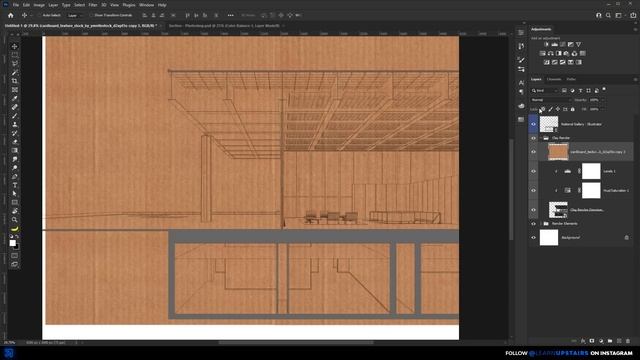
Task: Select the Gradient tool
Action: (15, 151)
